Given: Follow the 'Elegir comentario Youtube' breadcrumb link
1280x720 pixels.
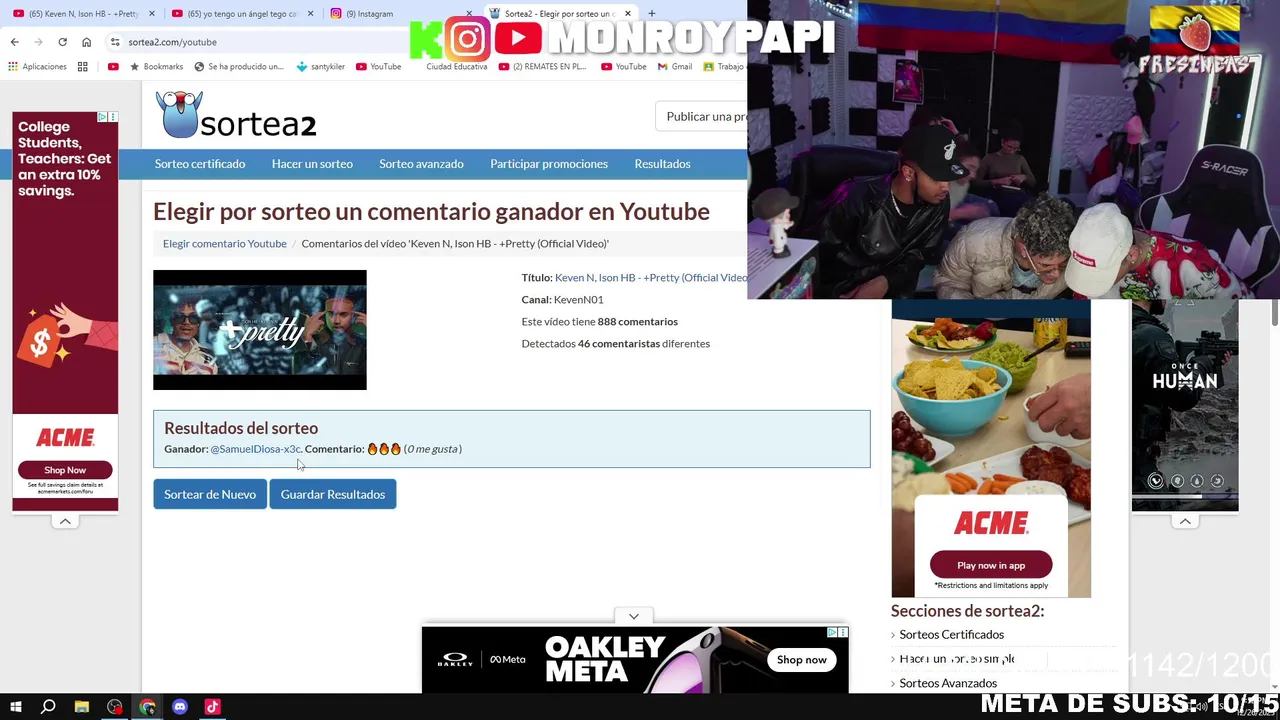Looking at the screenshot, I should coord(225,243).
